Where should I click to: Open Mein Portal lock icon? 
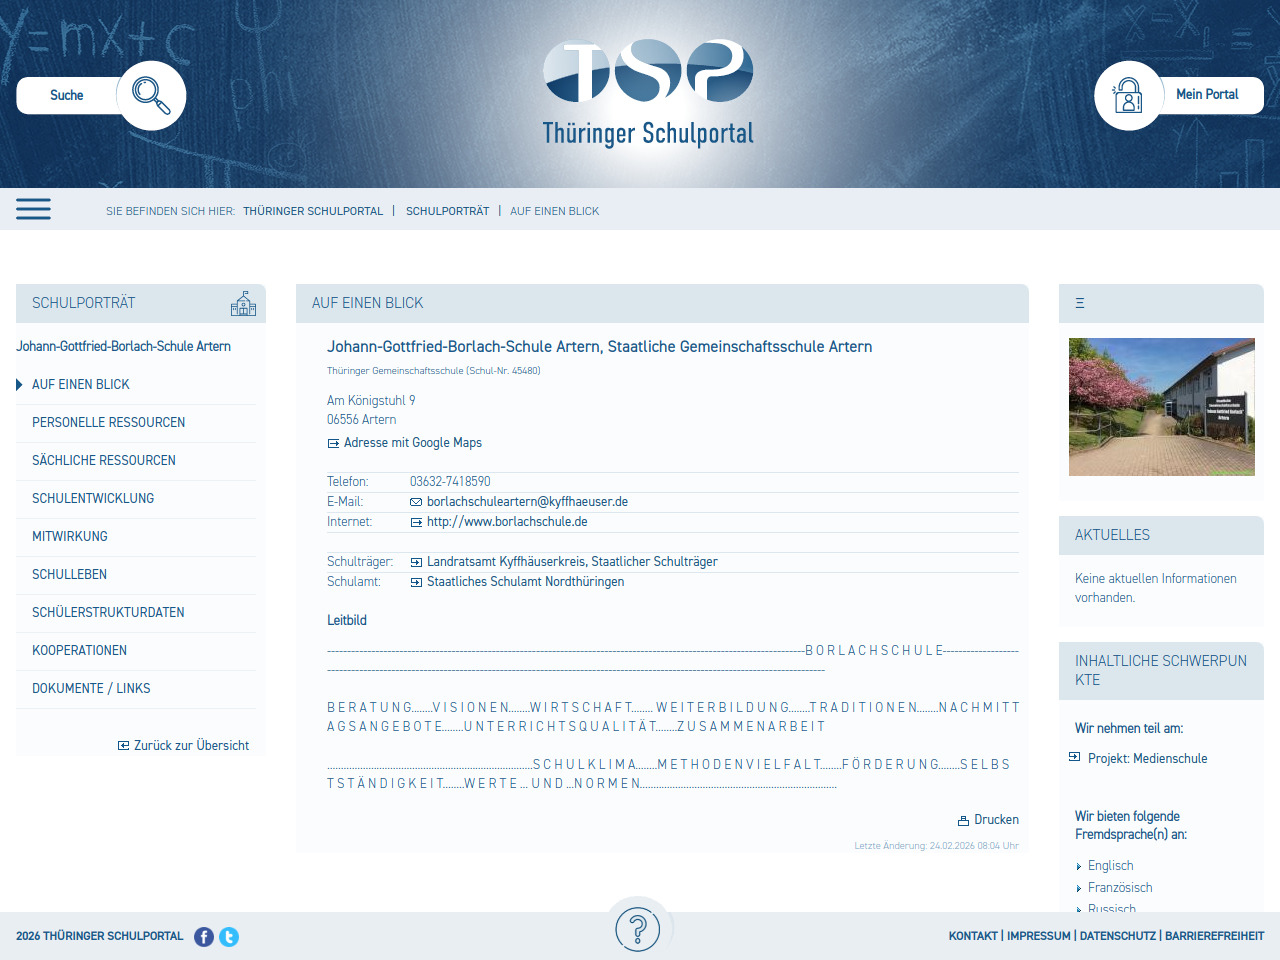point(1128,95)
